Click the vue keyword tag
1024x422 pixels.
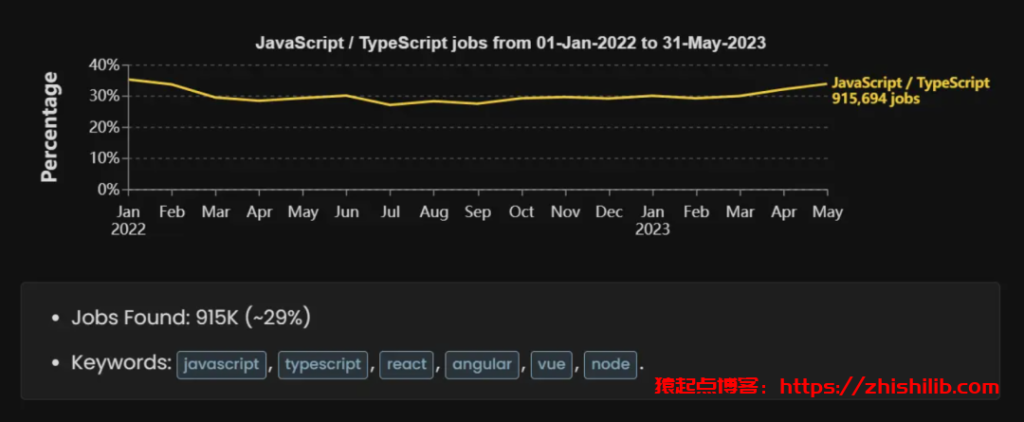pos(552,365)
